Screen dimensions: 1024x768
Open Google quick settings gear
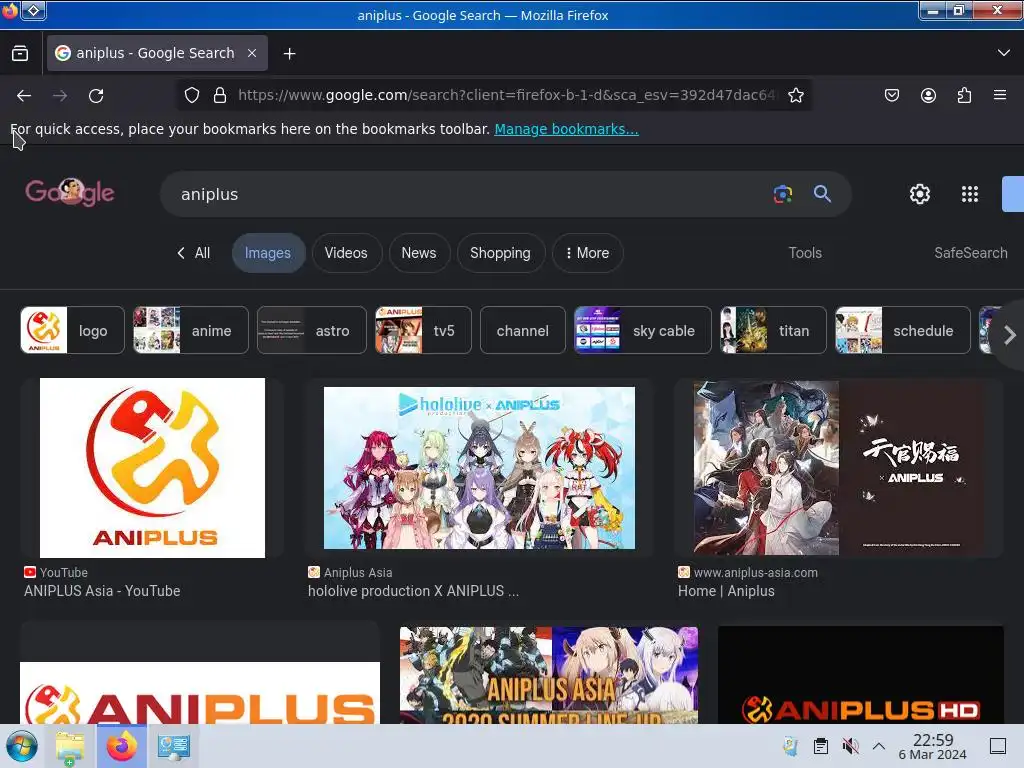(x=920, y=194)
